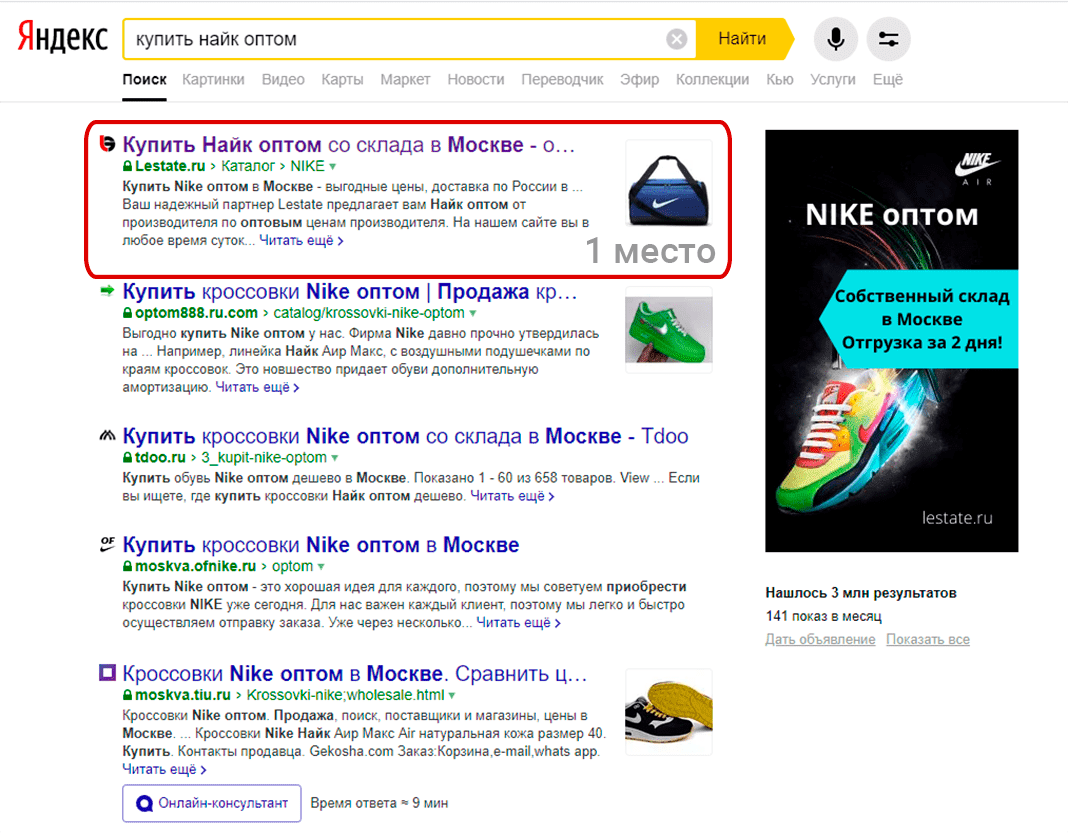Click the Показать все link
The width and height of the screenshot is (1068, 833).
928,639
